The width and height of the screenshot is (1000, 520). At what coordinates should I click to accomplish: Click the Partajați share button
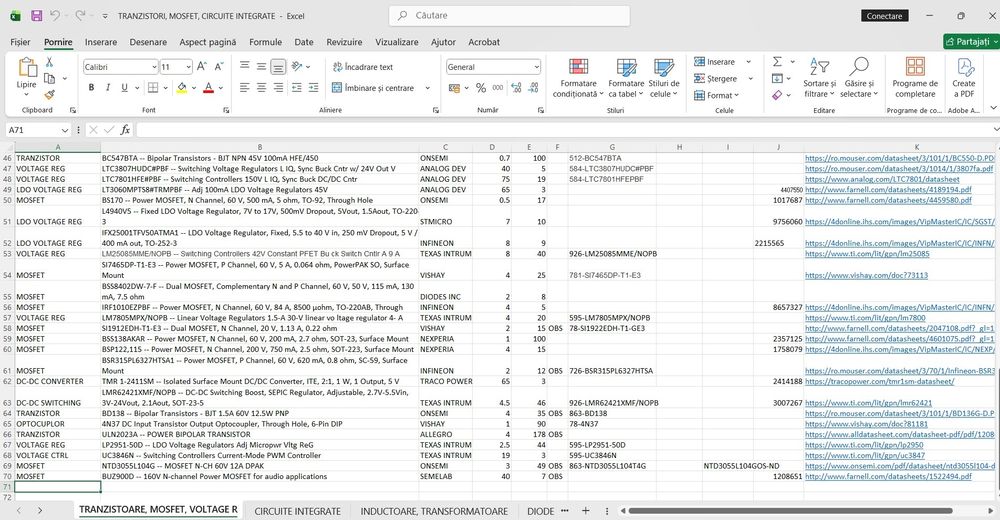click(971, 41)
